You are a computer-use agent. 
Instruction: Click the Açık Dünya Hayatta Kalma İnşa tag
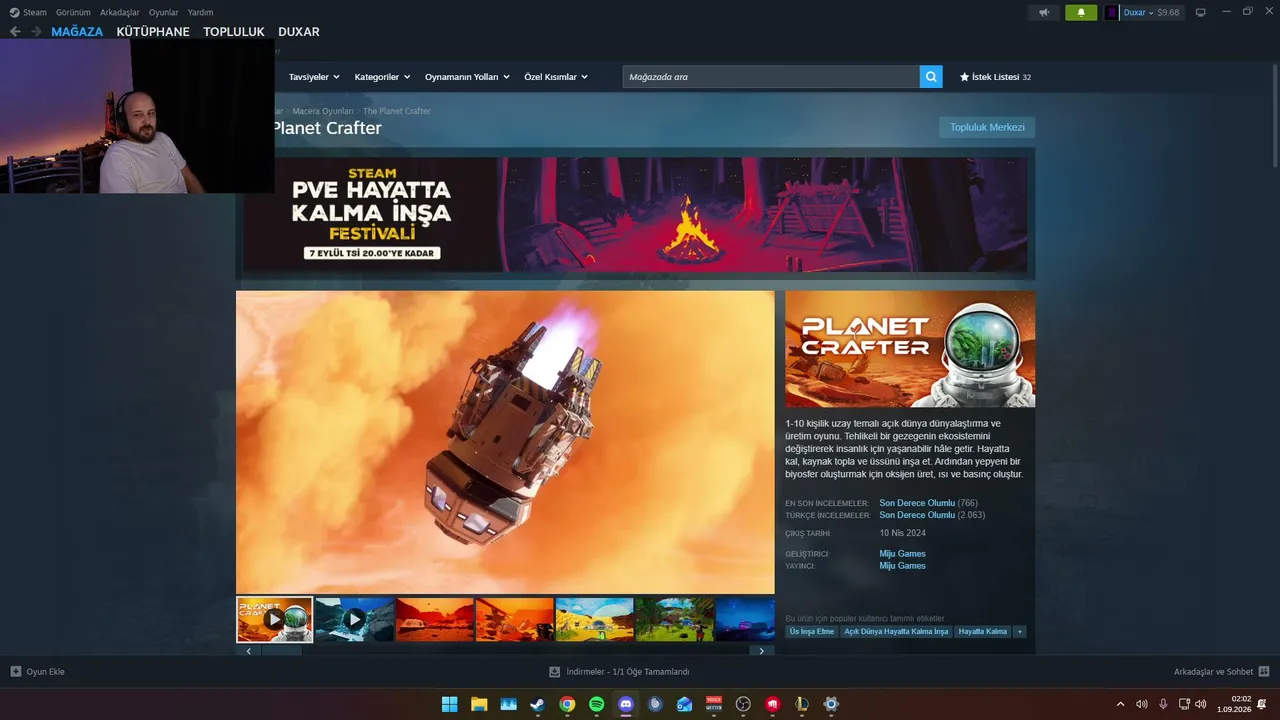click(x=896, y=632)
